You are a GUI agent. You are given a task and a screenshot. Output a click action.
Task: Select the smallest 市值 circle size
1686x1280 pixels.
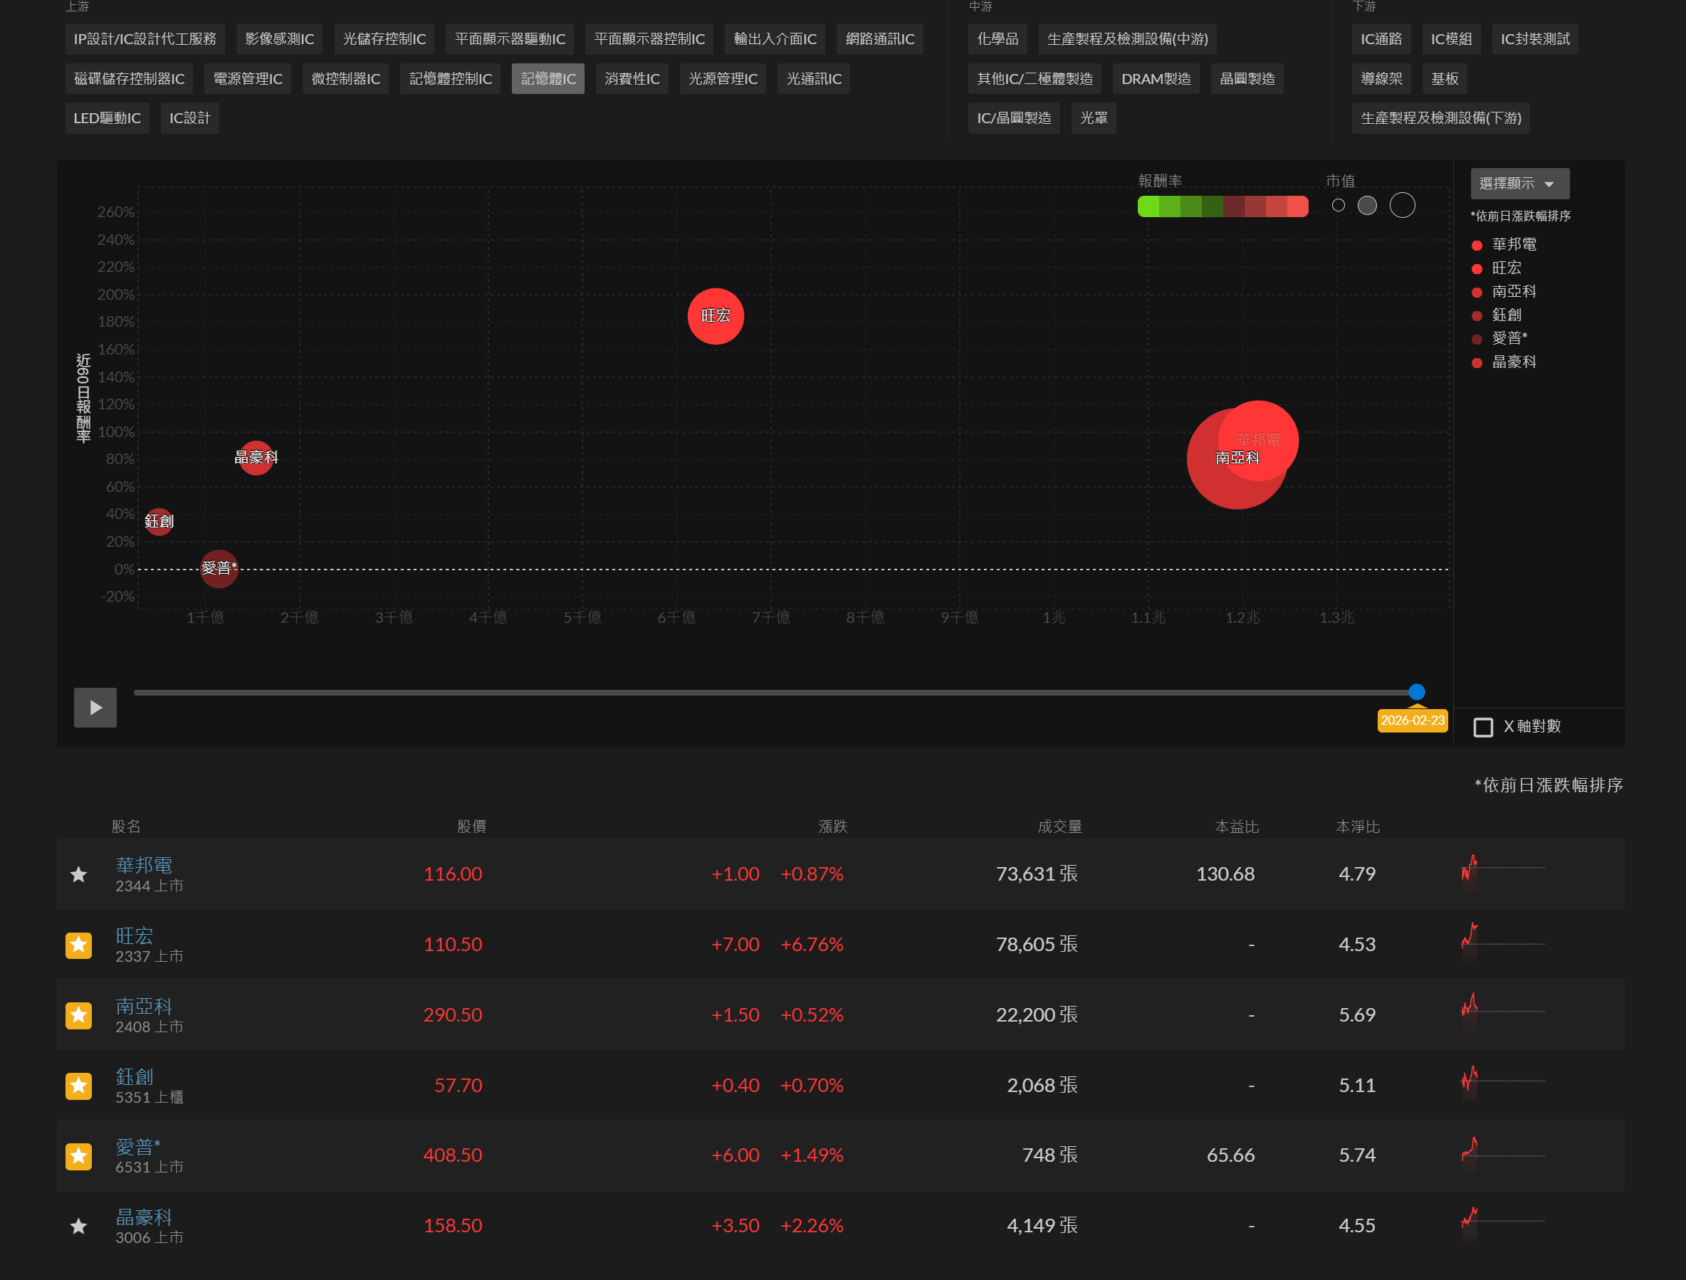click(x=1338, y=205)
